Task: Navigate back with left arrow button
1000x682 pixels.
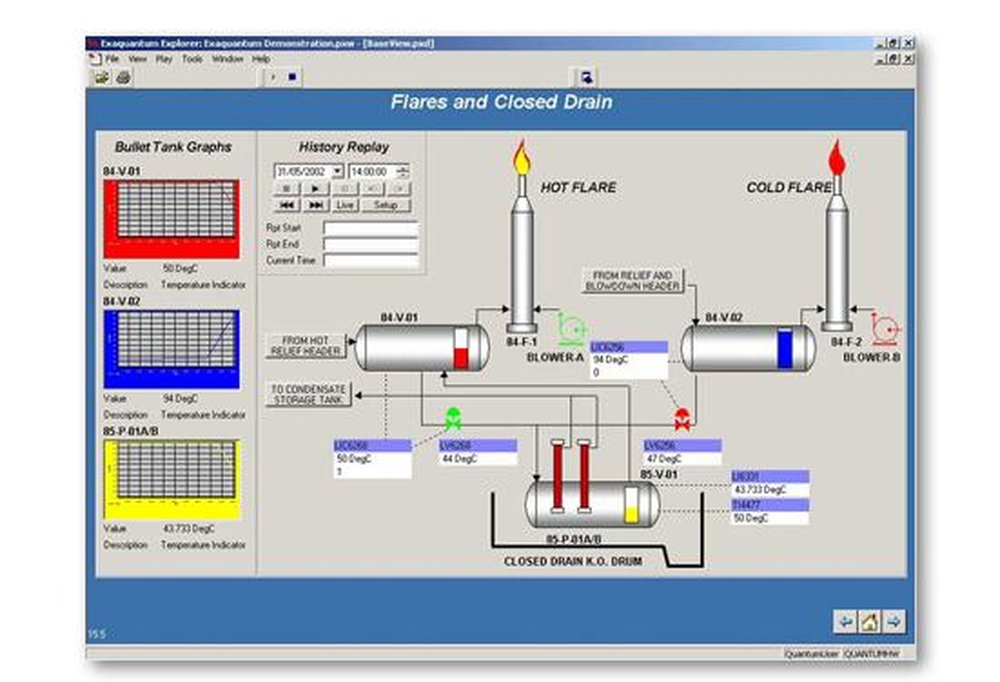Action: tap(846, 621)
